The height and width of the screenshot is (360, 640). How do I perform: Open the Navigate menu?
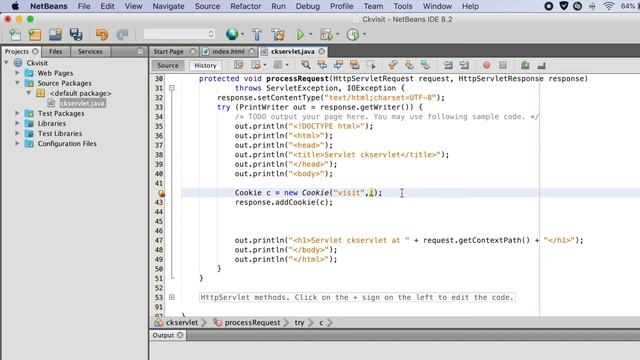coord(168,6)
